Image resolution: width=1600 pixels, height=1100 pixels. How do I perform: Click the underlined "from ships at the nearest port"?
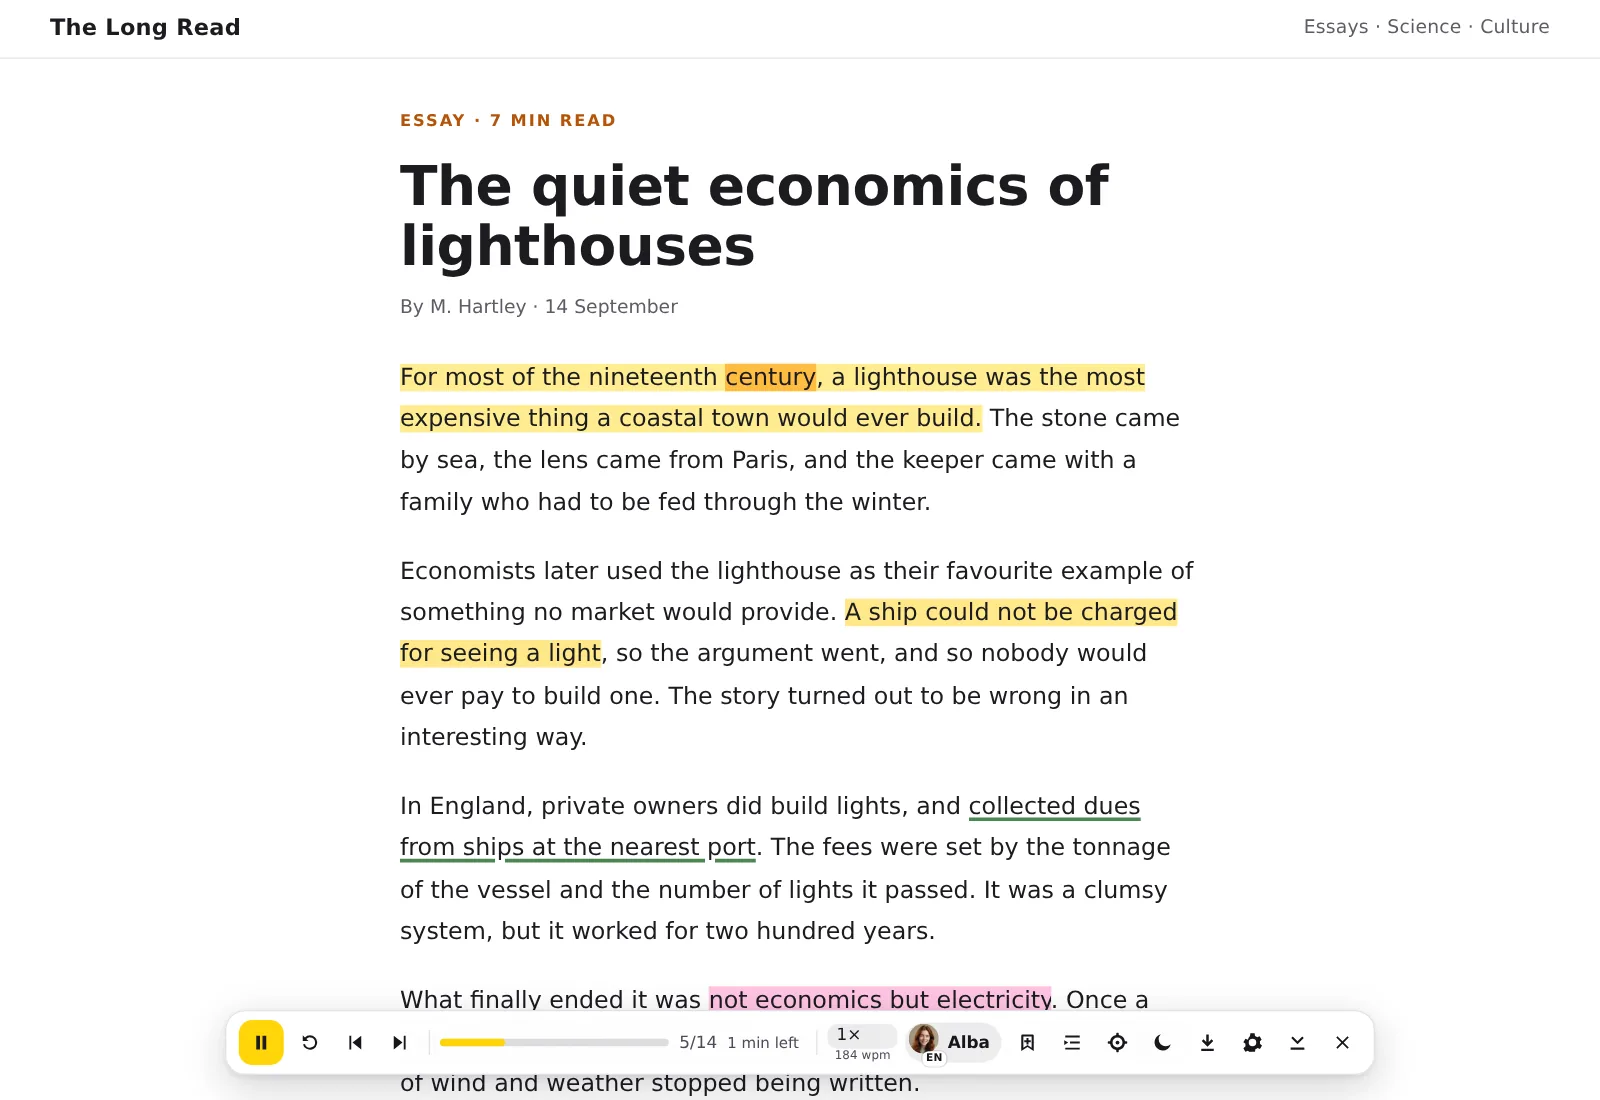click(578, 848)
